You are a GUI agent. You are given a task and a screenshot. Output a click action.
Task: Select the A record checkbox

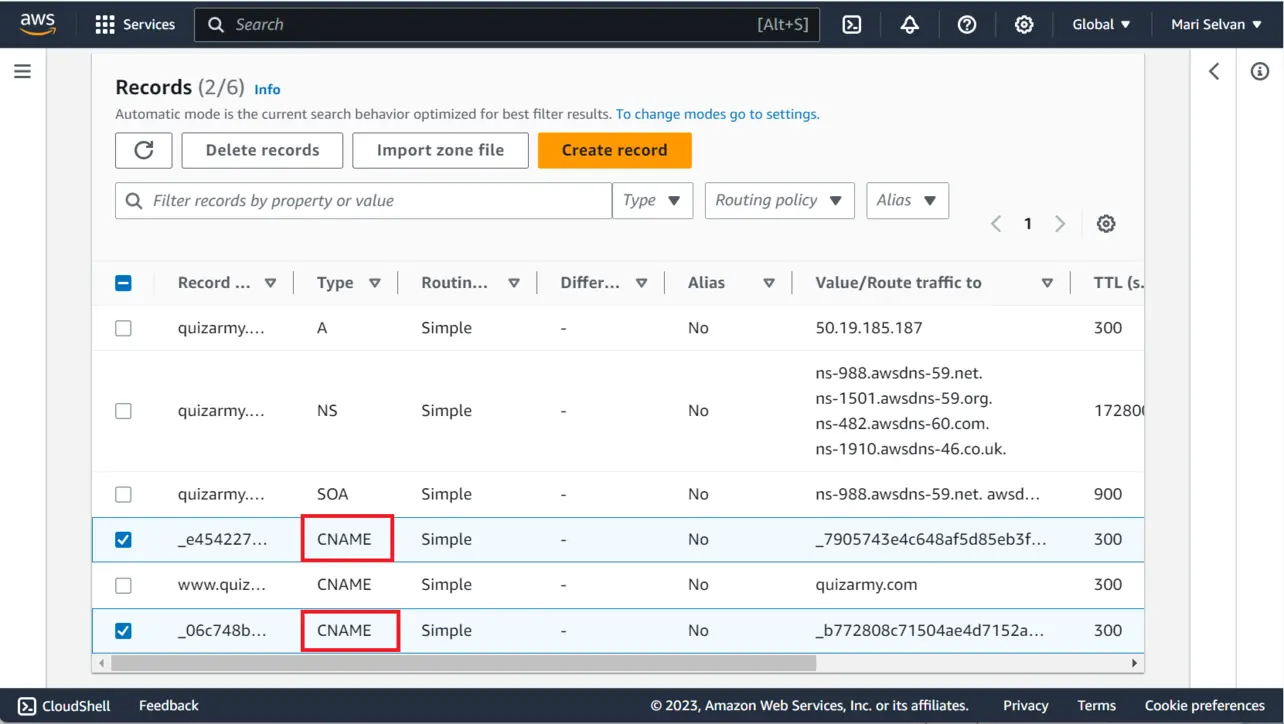click(123, 328)
